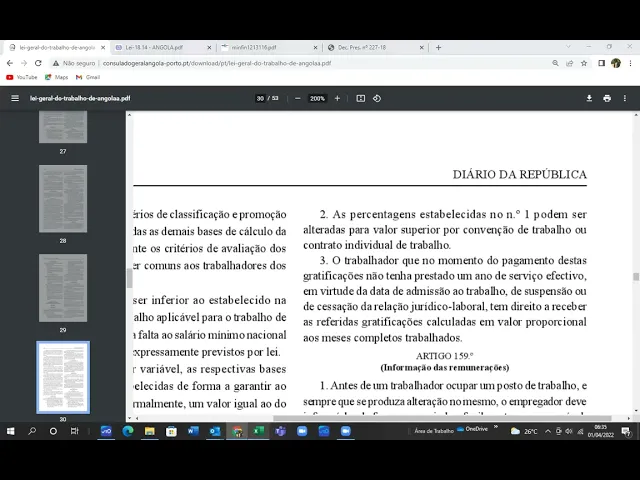Open Word from the taskbar
Viewport: 640px width, 480px height.
click(x=193, y=431)
